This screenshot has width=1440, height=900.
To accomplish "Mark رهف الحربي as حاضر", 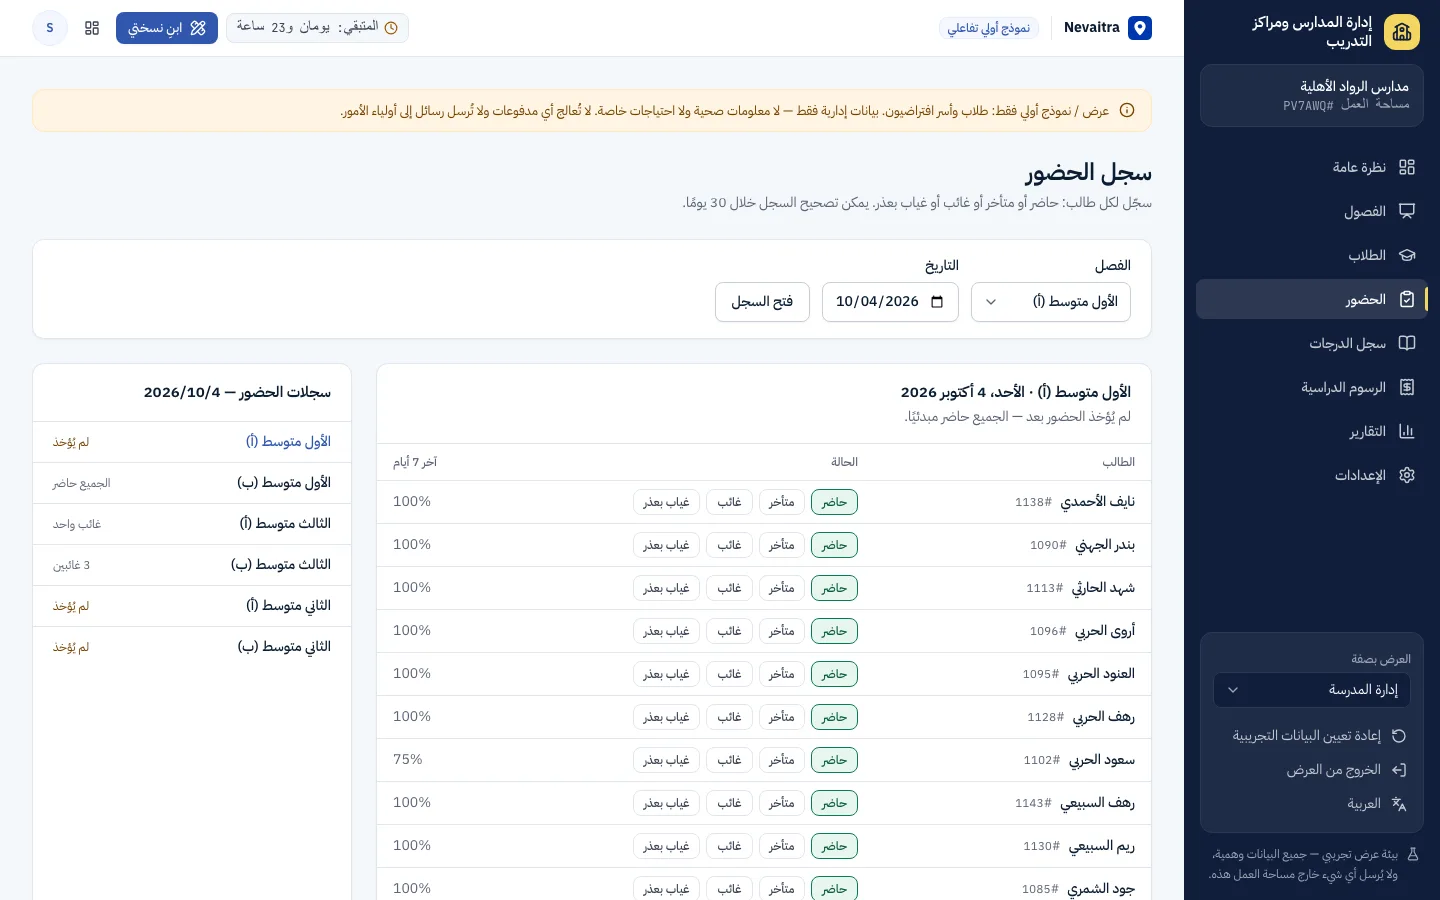I will [x=834, y=717].
